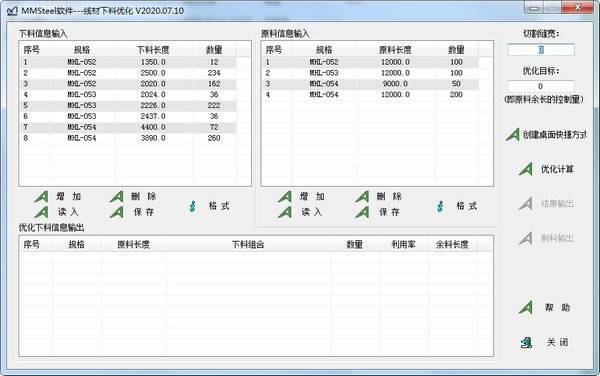Click the 关闭 exit icon
The height and width of the screenshot is (376, 600).
point(527,342)
